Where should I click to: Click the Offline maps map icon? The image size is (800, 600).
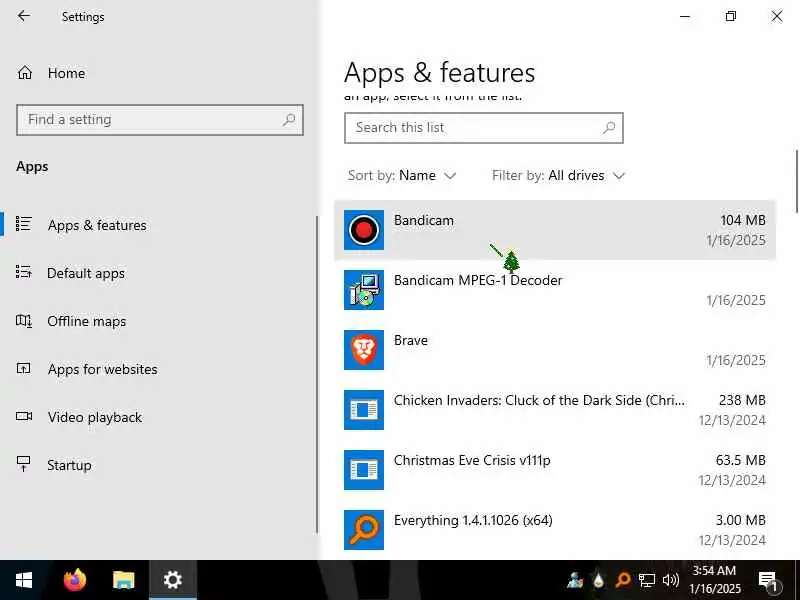[23, 320]
